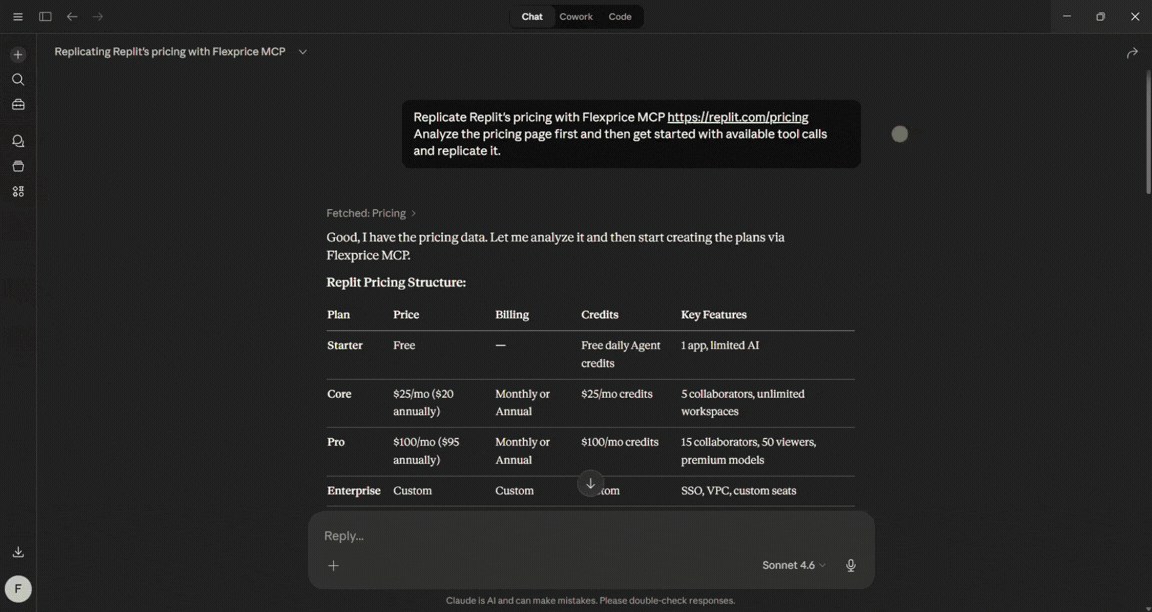Viewport: 1152px width, 612px height.
Task: Switch to the Chat tab
Action: [532, 16]
